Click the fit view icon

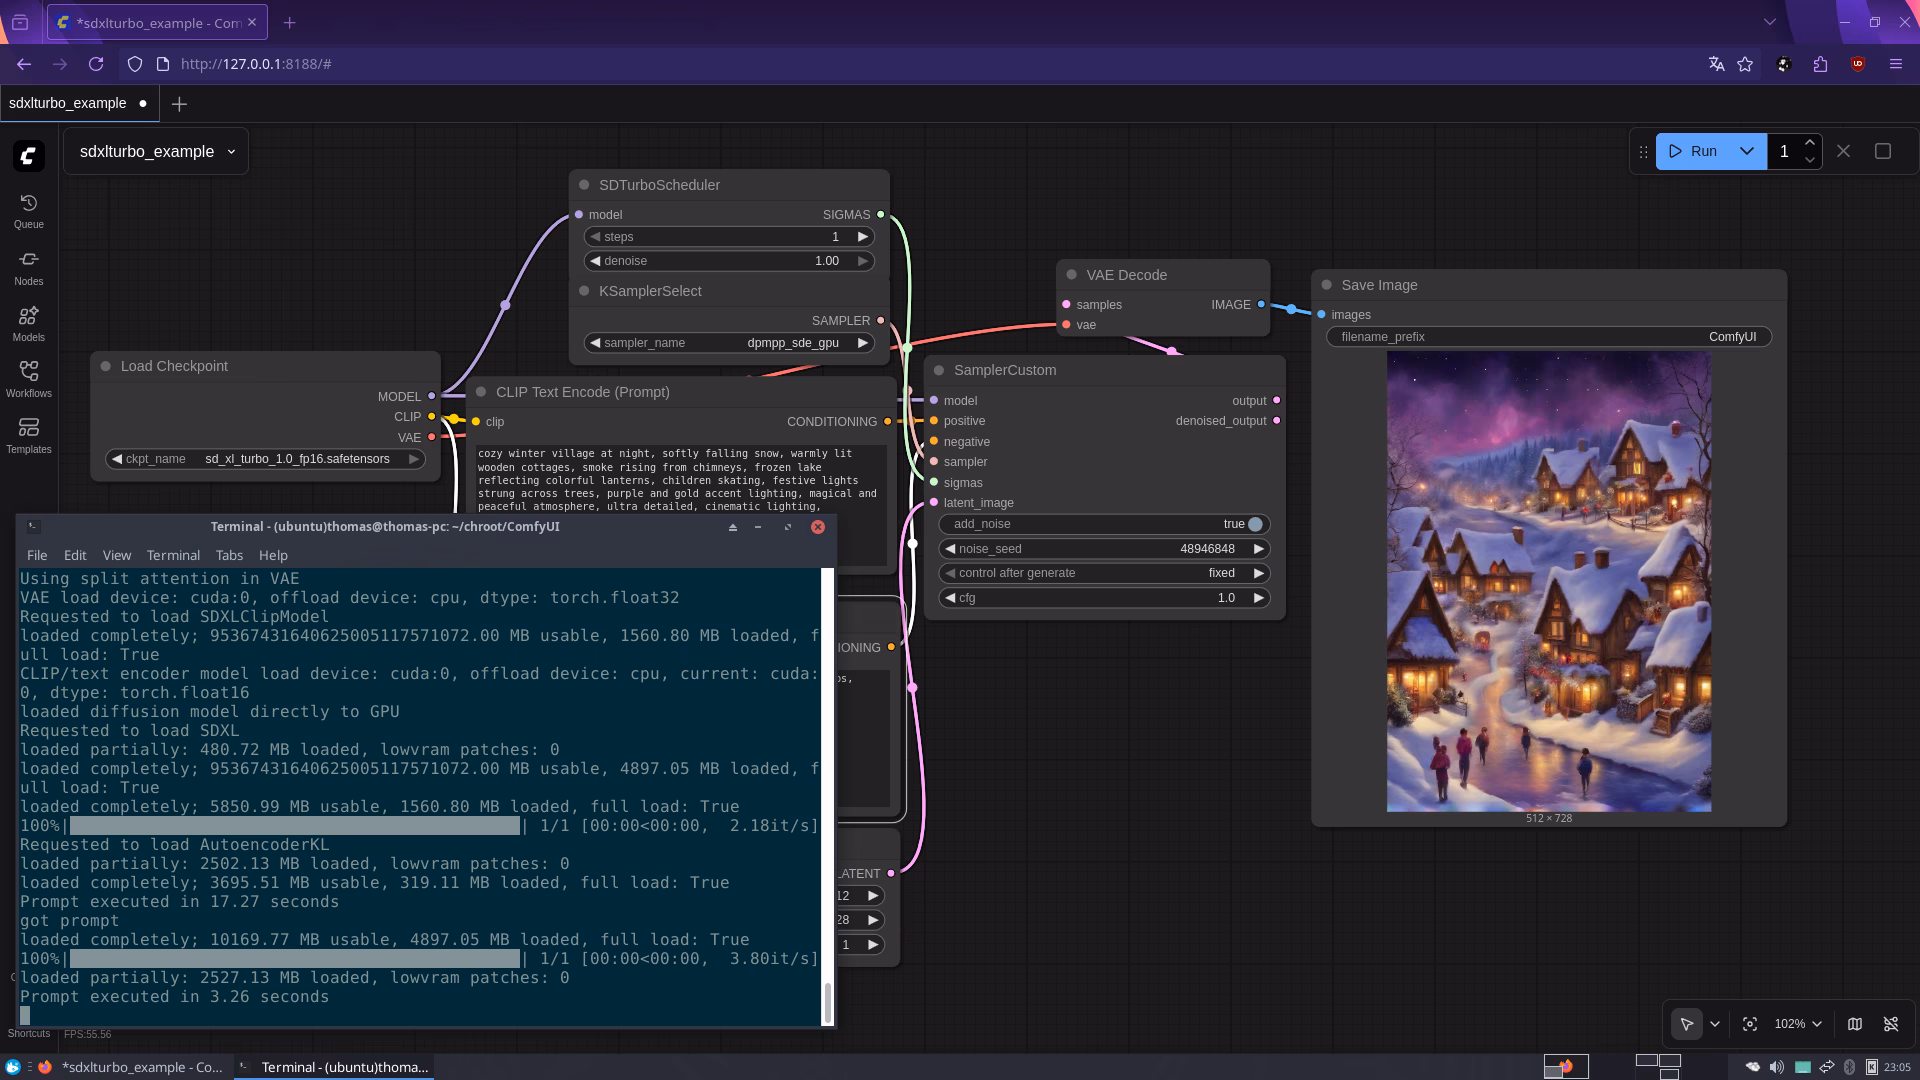click(x=1750, y=1024)
